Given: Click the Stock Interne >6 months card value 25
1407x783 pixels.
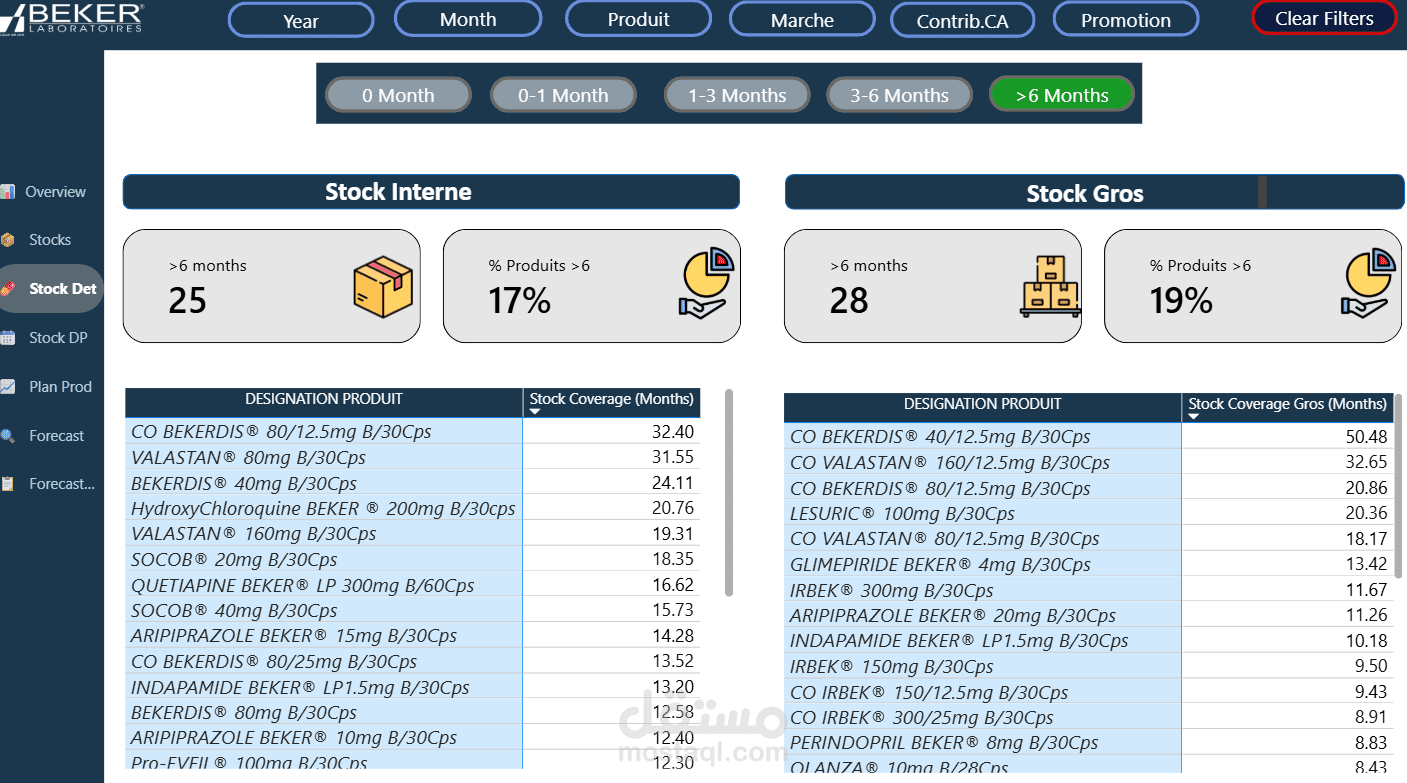Looking at the screenshot, I should [187, 301].
